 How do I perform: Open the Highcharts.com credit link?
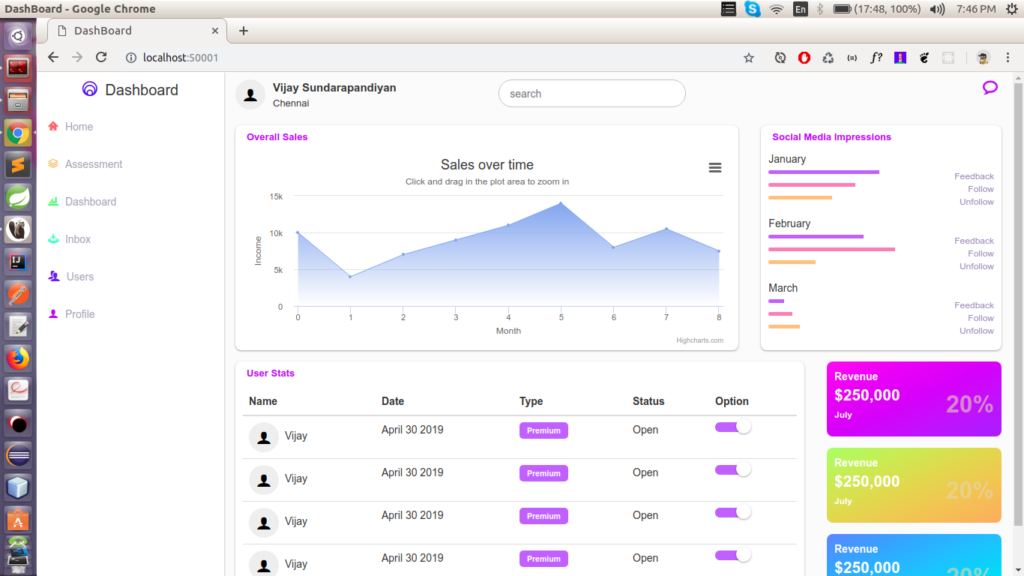pyautogui.click(x=699, y=341)
